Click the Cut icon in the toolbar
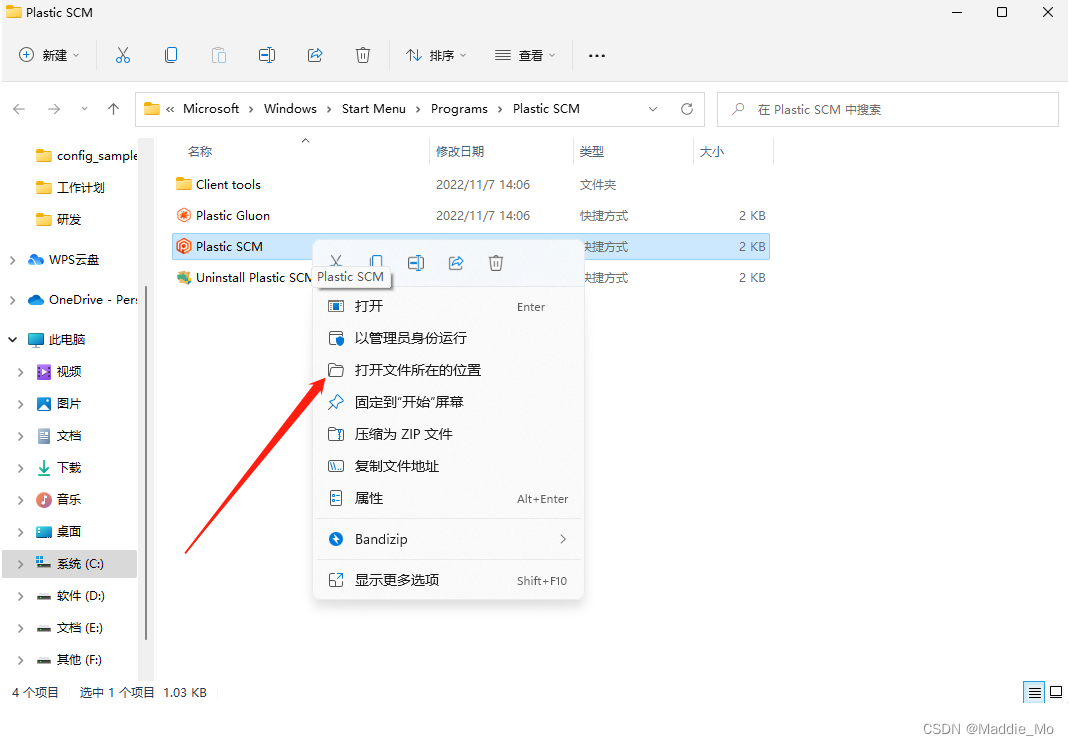The height and width of the screenshot is (745, 1069). click(x=123, y=55)
